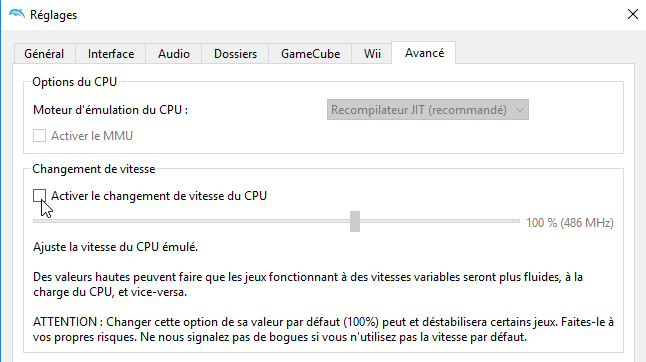The height and width of the screenshot is (362, 646).
Task: Open the GameCube settings tab
Action: (310, 54)
